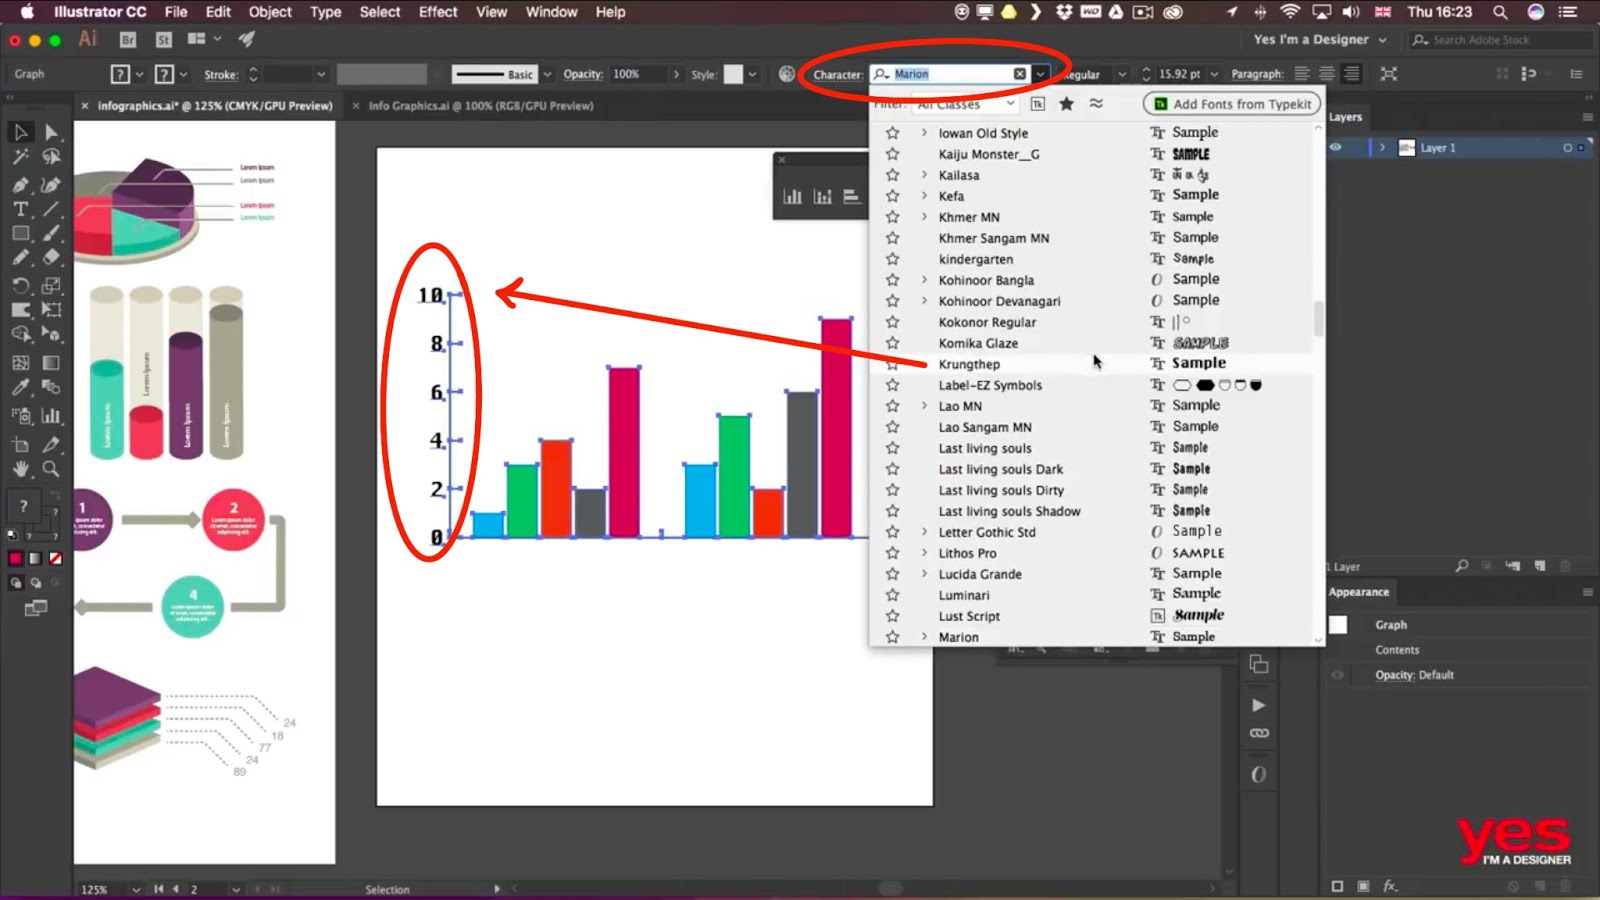This screenshot has height=900, width=1600.
Task: Open the All Classes filter dropdown
Action: [x=965, y=103]
